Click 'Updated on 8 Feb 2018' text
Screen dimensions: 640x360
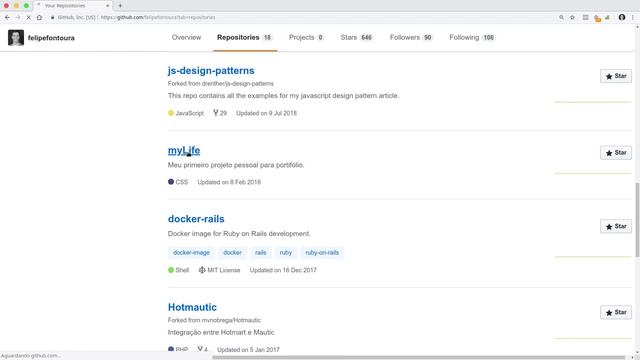tap(229, 182)
